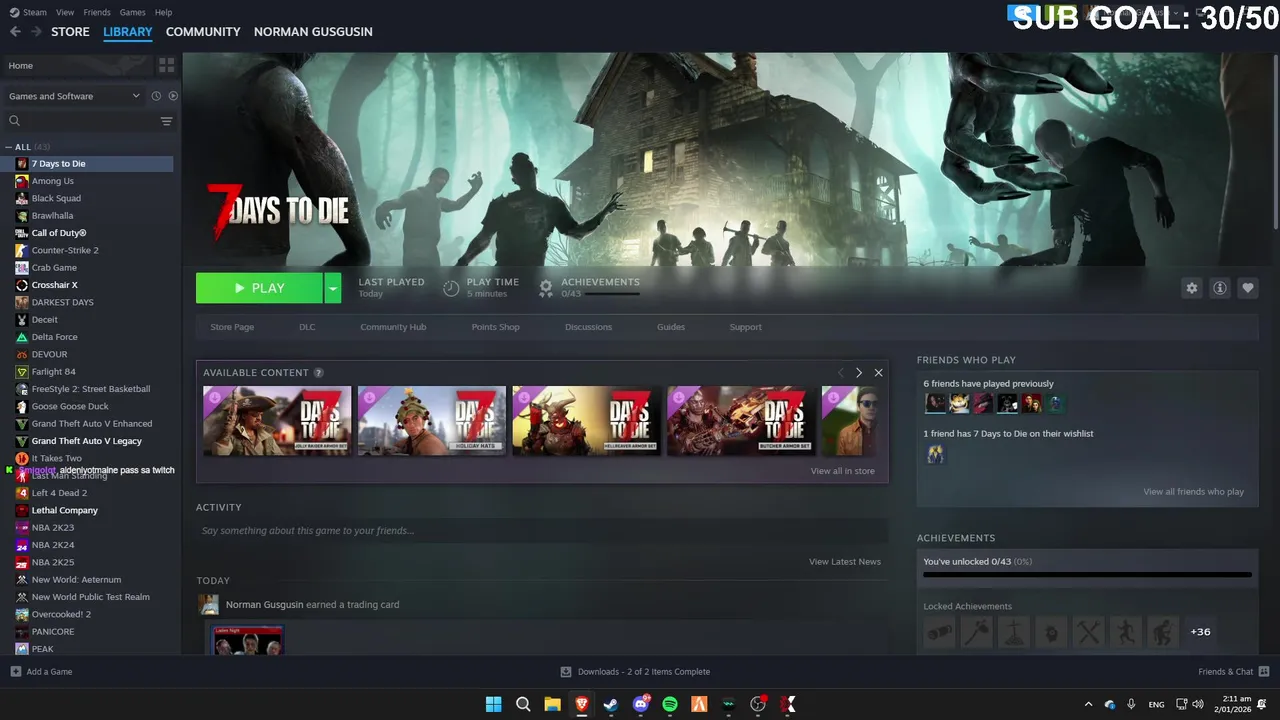The width and height of the screenshot is (1280, 720).
Task: Open the Help menu
Action: click(x=163, y=12)
